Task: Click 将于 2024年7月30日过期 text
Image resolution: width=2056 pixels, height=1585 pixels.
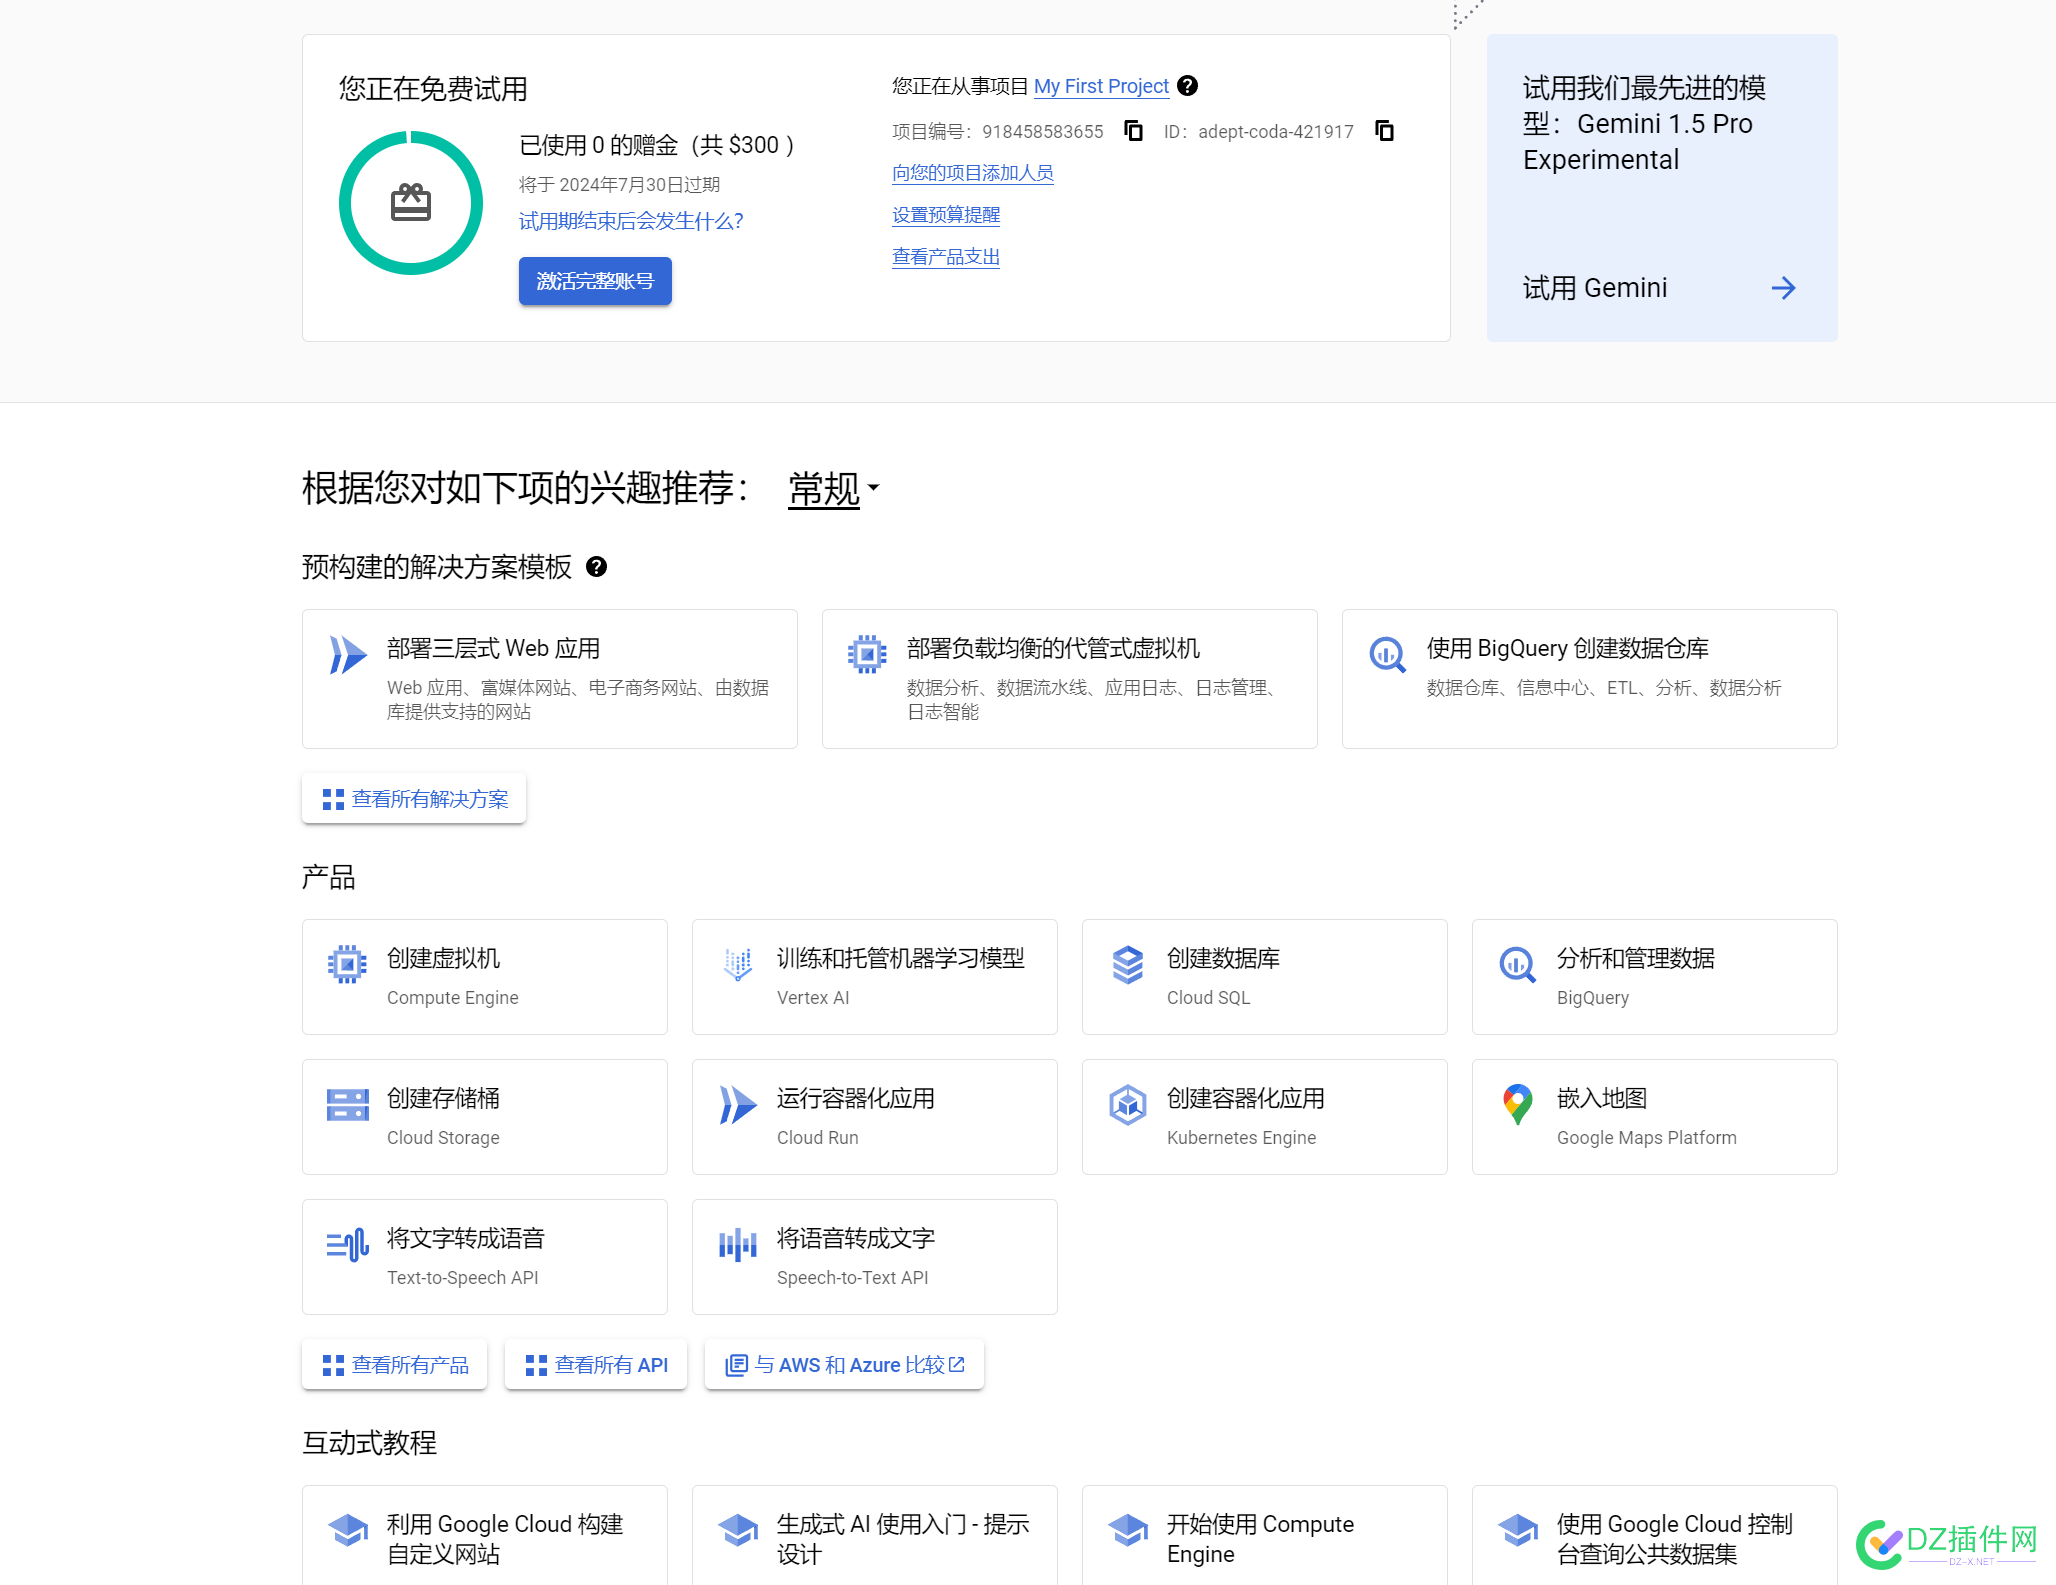Action: pyautogui.click(x=619, y=185)
